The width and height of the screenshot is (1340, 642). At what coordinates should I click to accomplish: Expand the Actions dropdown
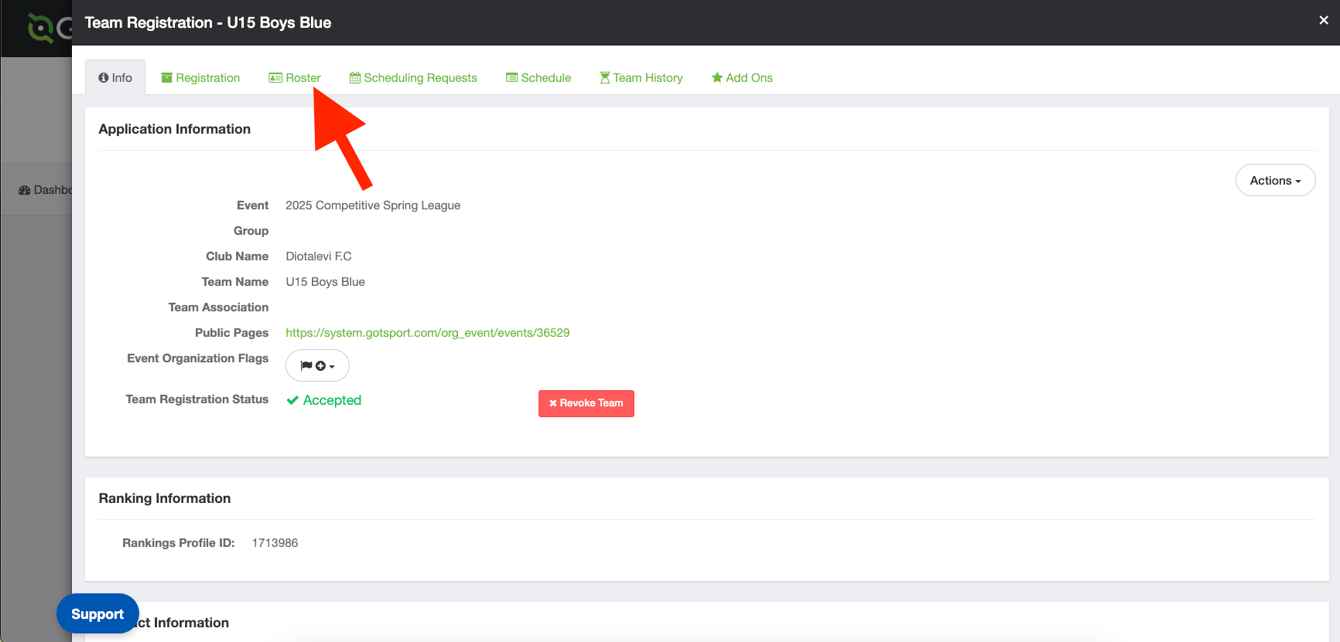[1275, 181]
